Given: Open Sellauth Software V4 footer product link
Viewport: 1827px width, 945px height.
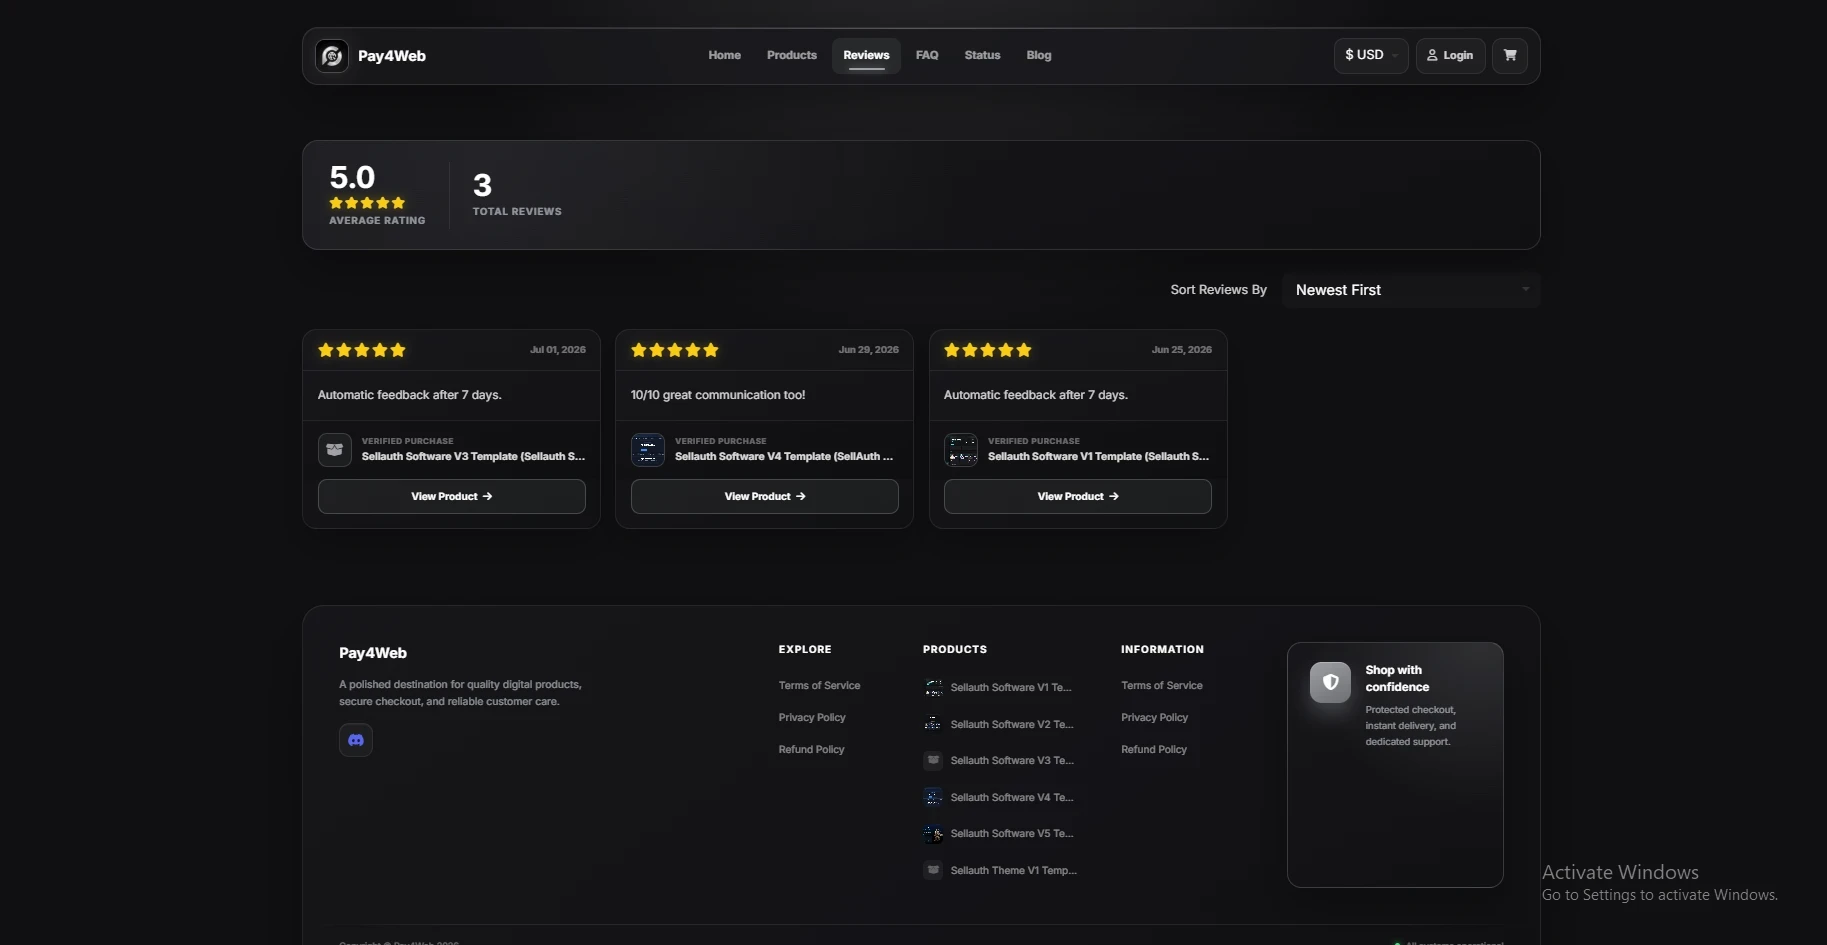Looking at the screenshot, I should tap(1012, 797).
